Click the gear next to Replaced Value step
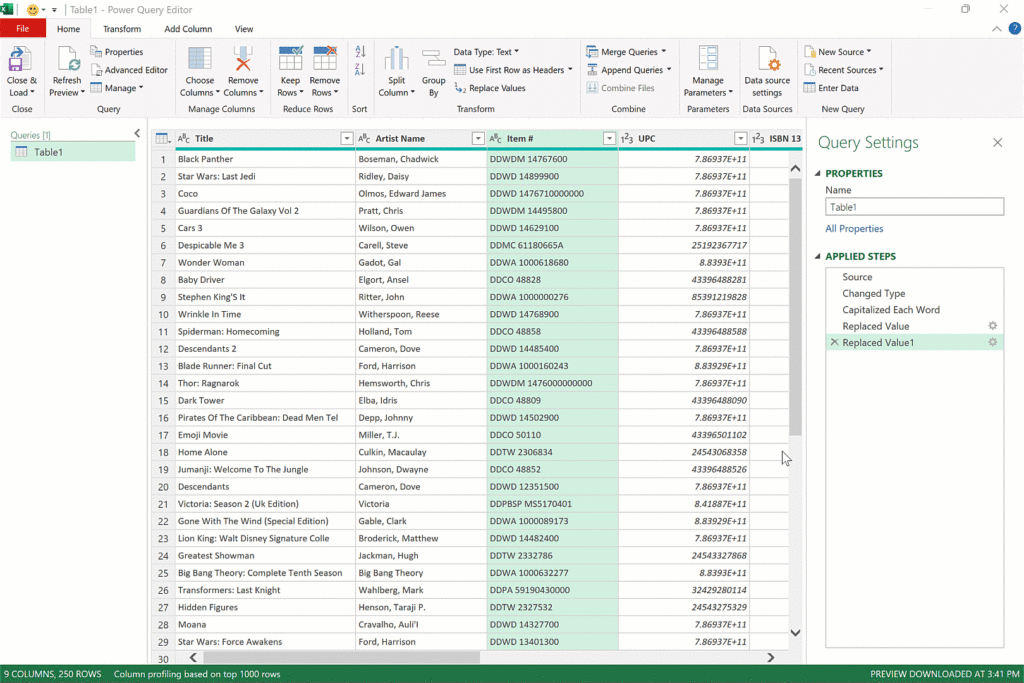This screenshot has width=1024, height=683. coord(993,326)
